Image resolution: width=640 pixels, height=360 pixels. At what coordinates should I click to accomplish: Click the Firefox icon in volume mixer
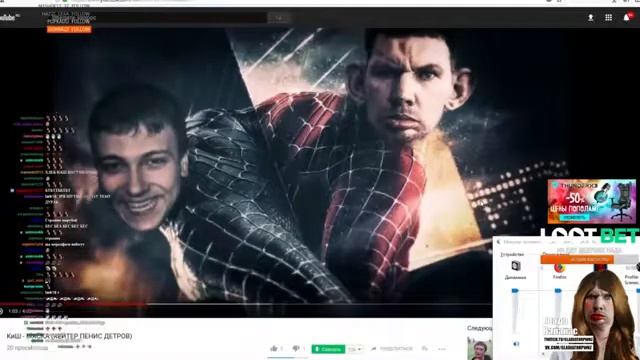pyautogui.click(x=559, y=268)
